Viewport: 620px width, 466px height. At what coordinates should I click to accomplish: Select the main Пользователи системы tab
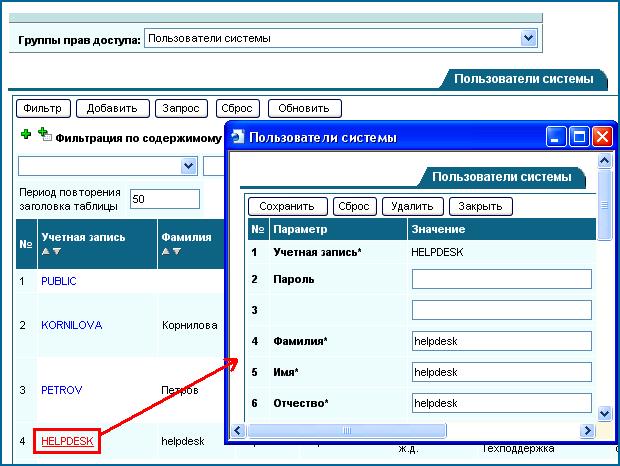tap(523, 79)
